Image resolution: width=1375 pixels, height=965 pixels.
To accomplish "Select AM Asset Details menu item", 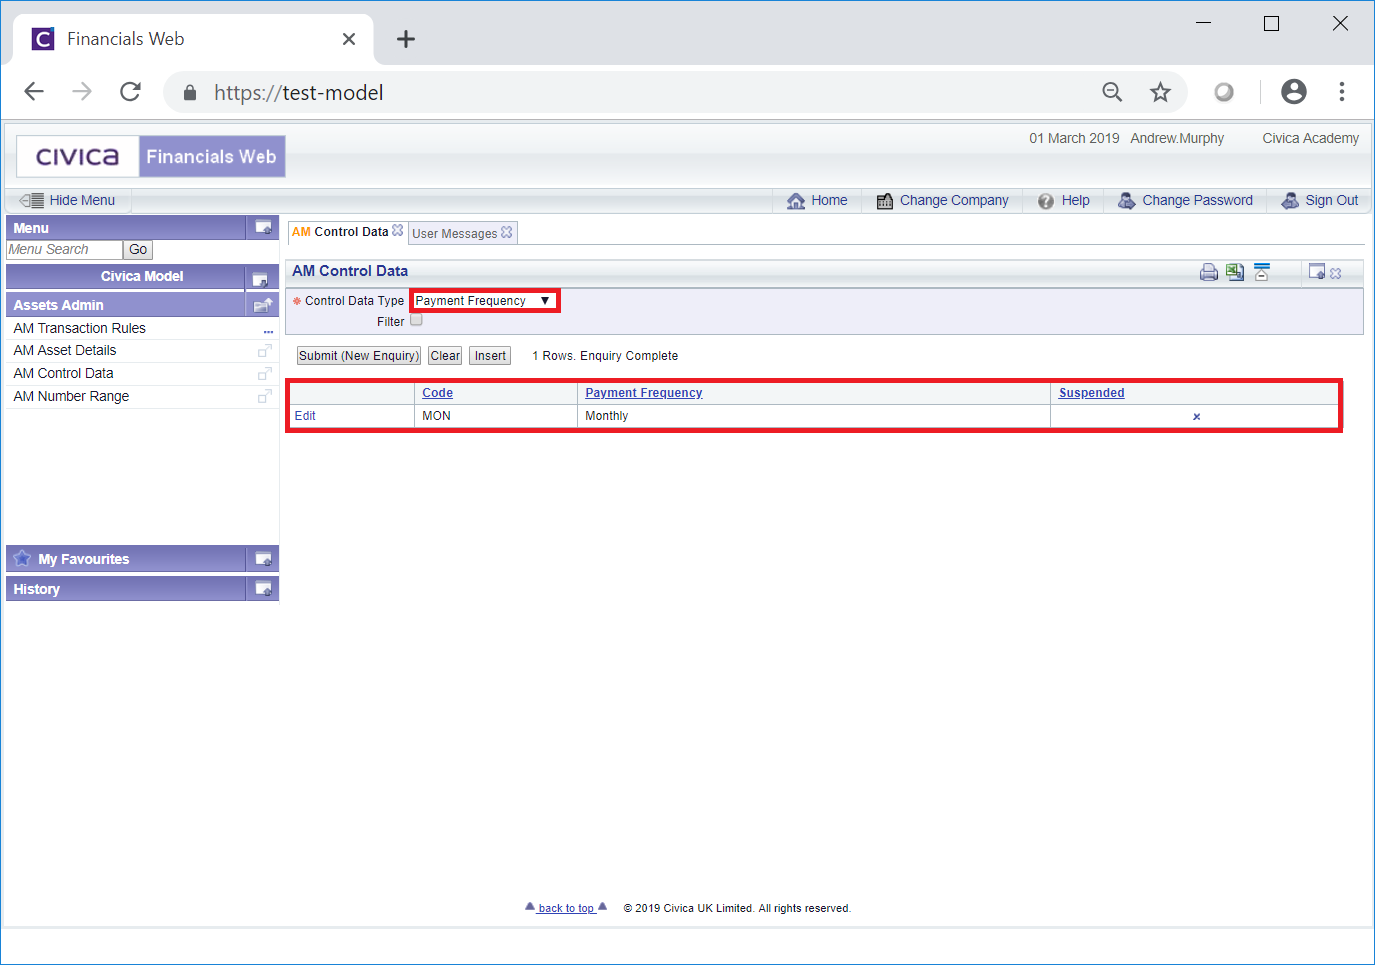I will pyautogui.click(x=65, y=350).
